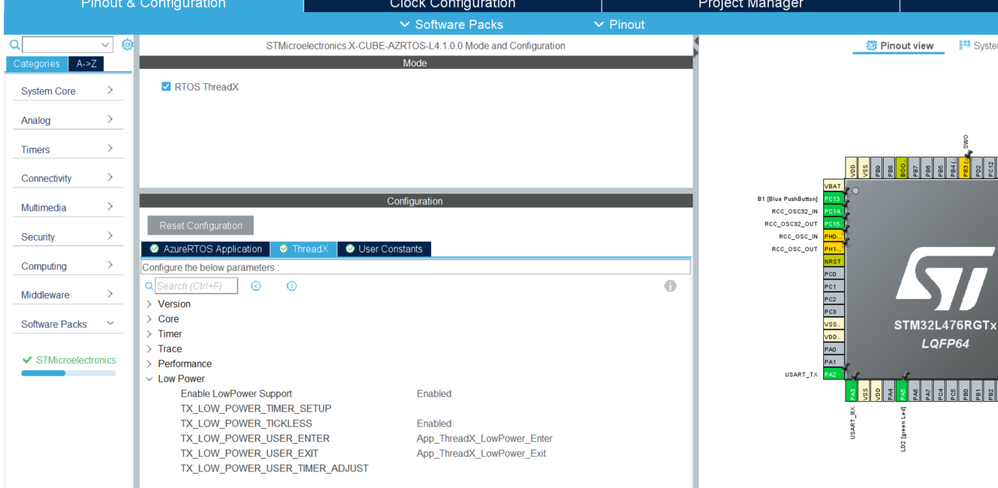The height and width of the screenshot is (488, 998).
Task: Select the NRST pin
Action: tap(834, 261)
